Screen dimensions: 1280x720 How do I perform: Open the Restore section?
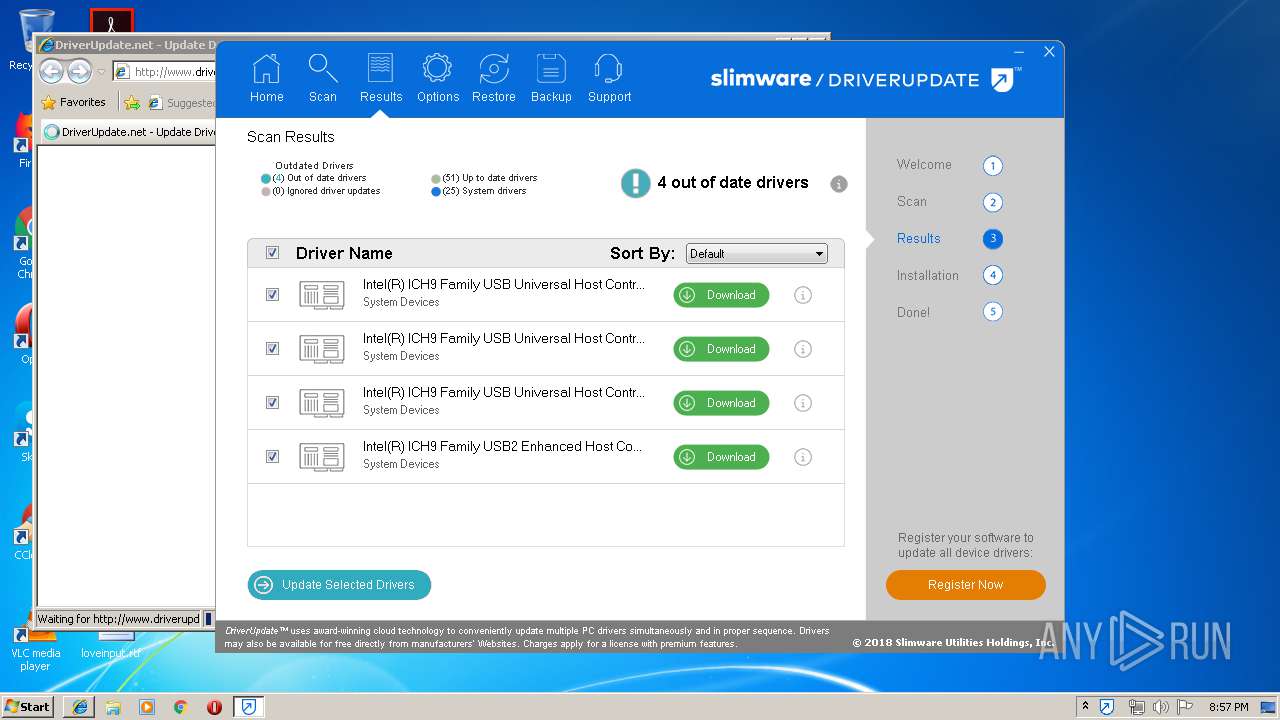coord(494,78)
